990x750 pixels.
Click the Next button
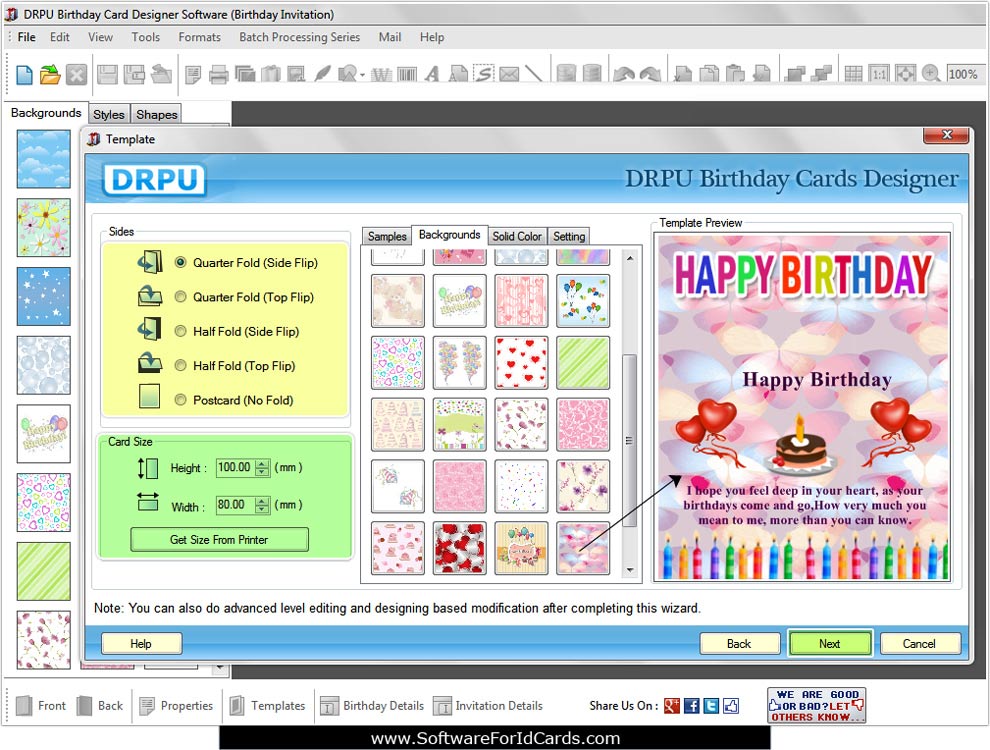(830, 643)
